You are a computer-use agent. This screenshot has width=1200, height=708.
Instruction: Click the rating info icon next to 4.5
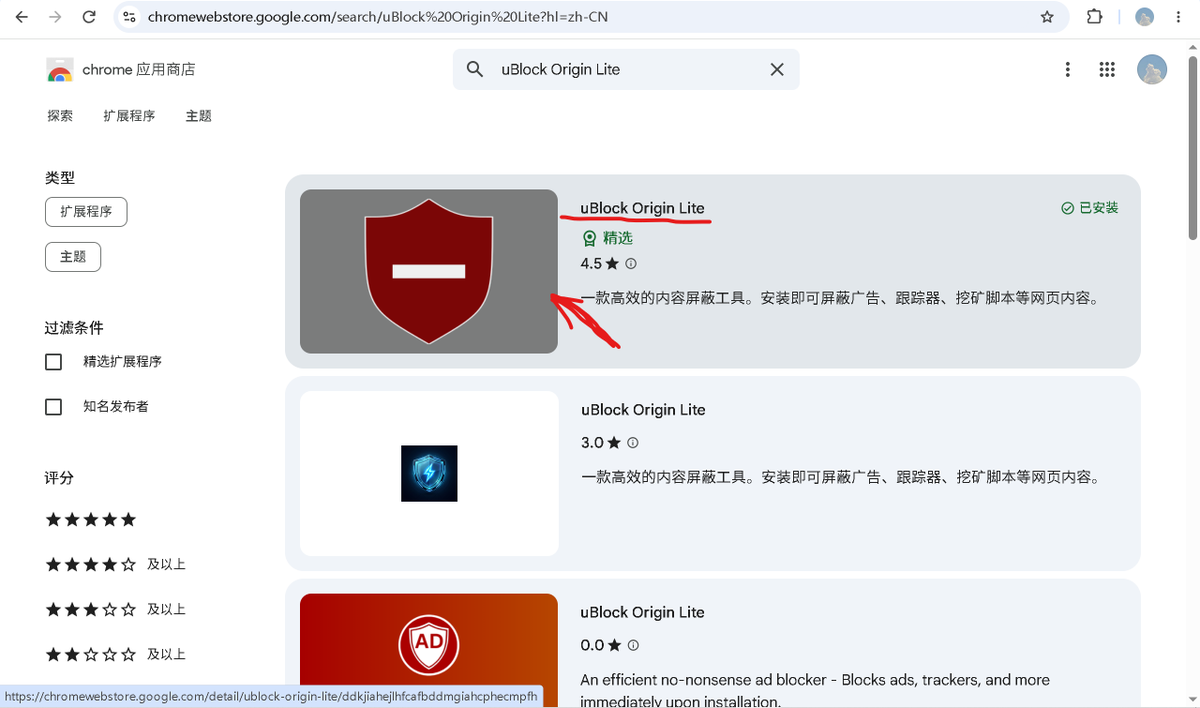click(x=631, y=264)
